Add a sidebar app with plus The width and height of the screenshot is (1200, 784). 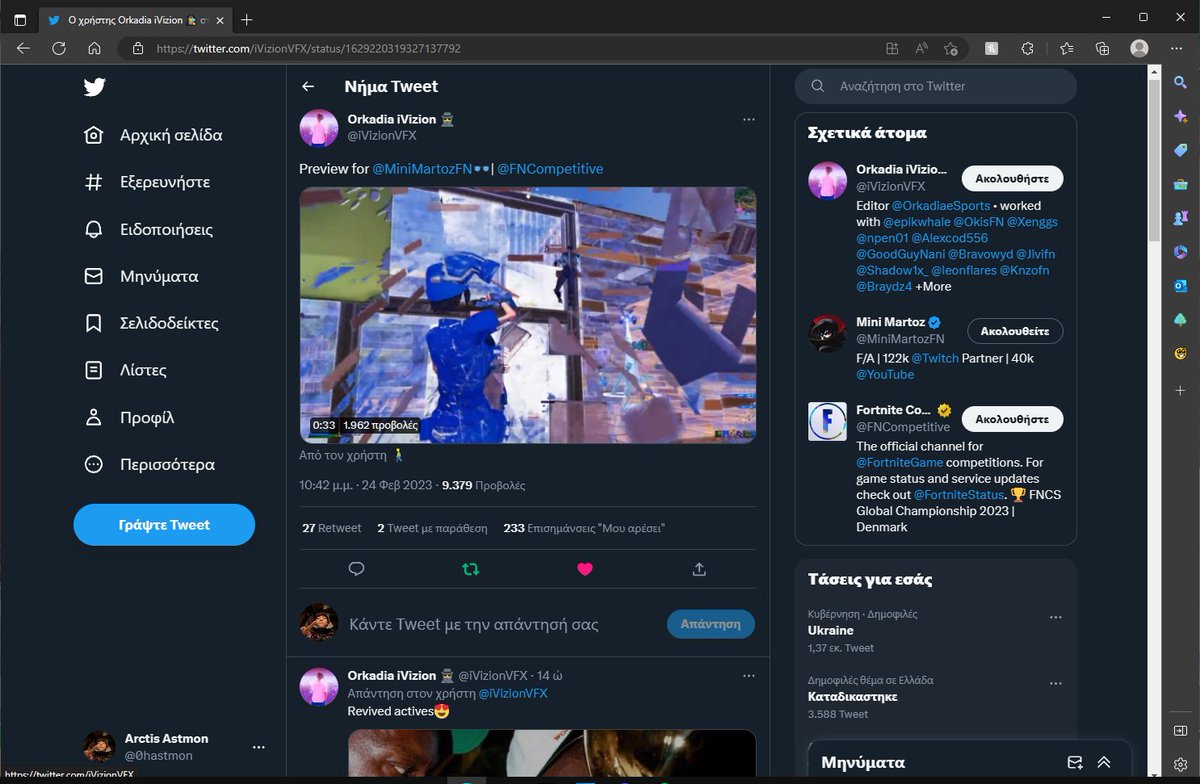pyautogui.click(x=1181, y=390)
